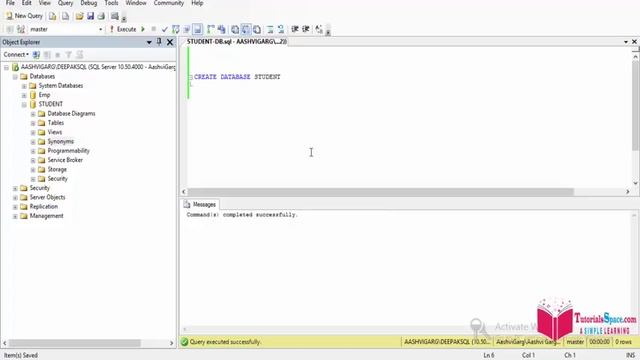Click the Database Engine Query icon beside New Query
The width and height of the screenshot is (640, 360).
pyautogui.click(x=53, y=16)
